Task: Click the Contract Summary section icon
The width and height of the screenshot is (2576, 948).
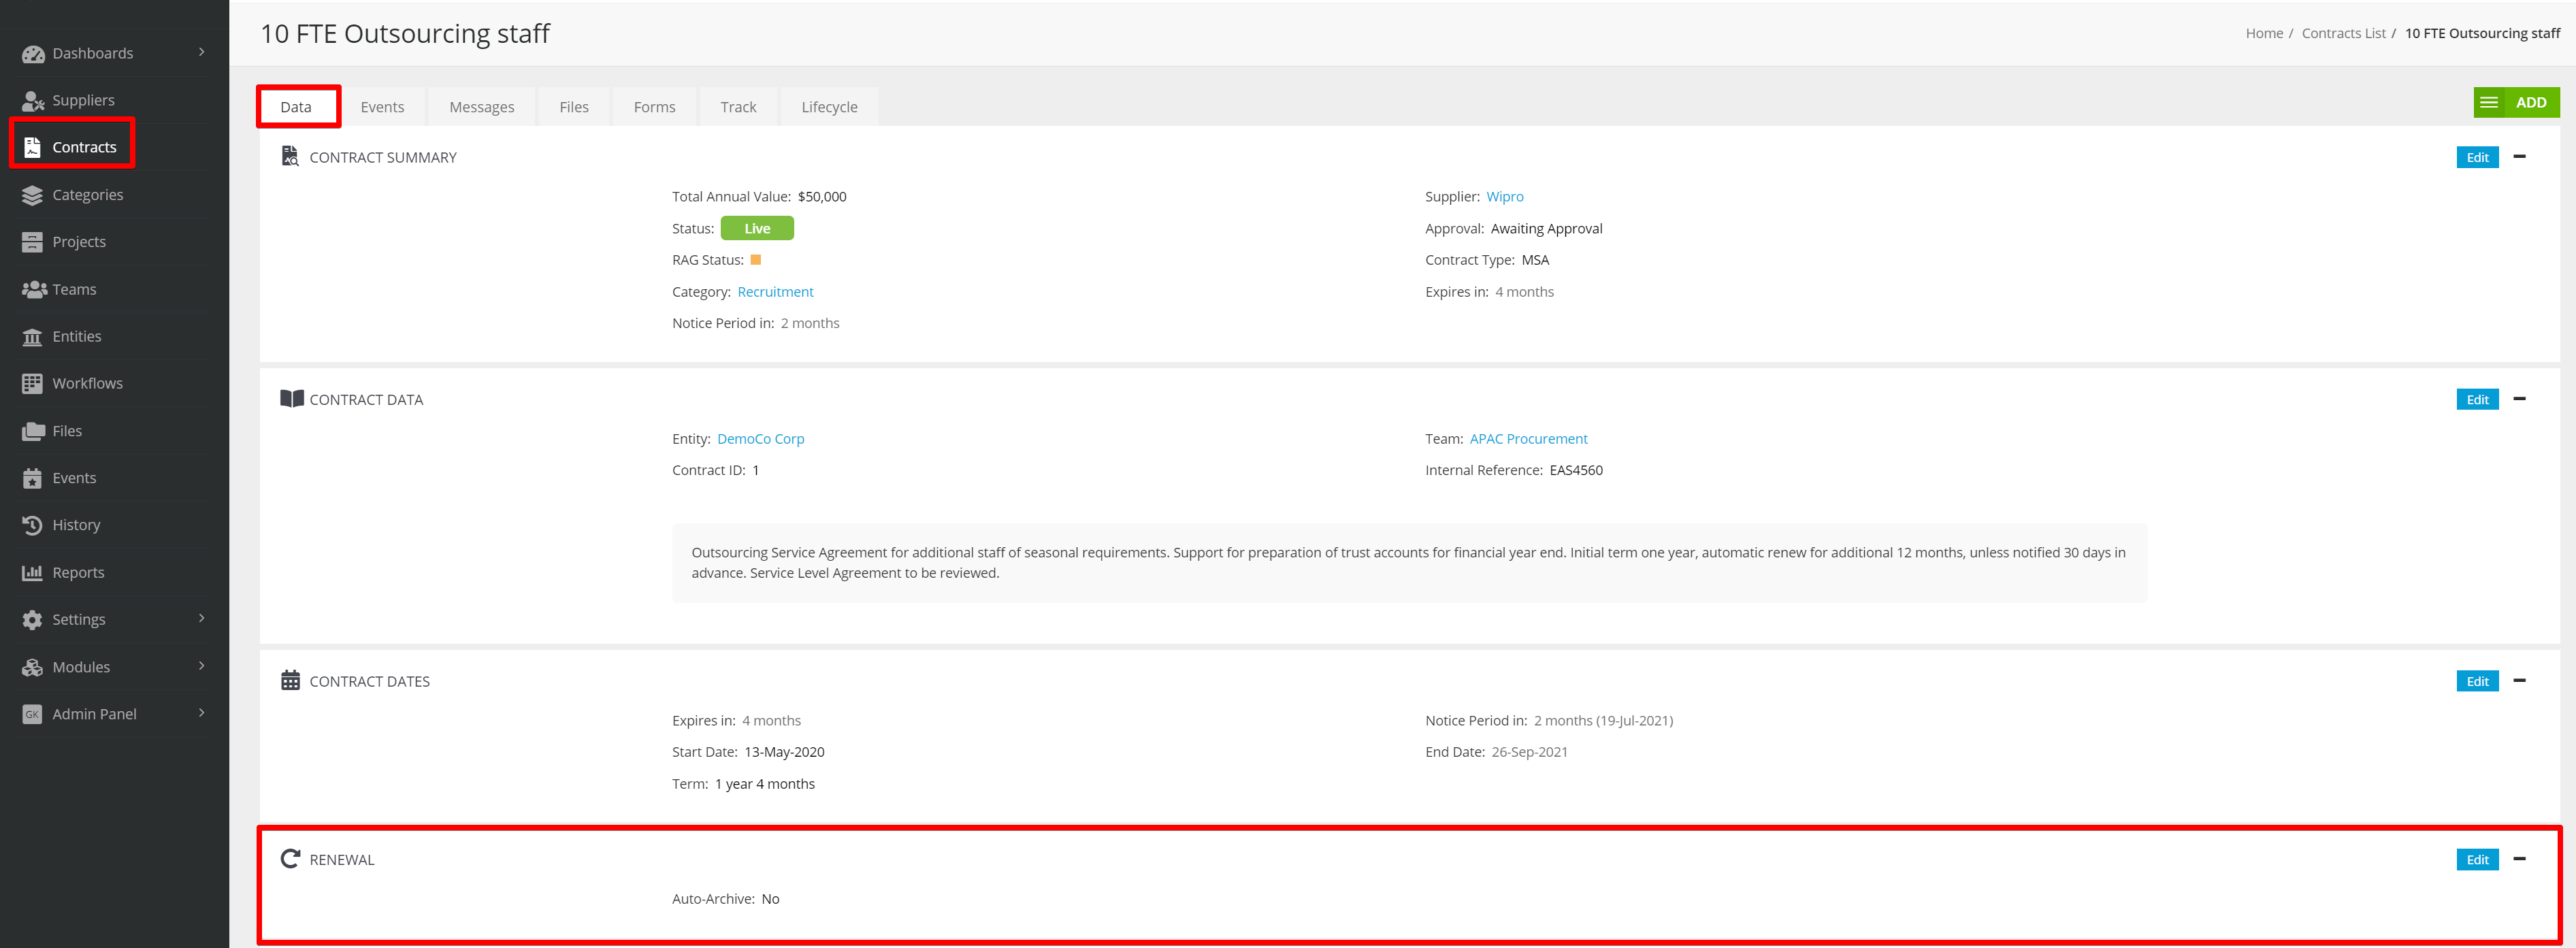Action: point(290,156)
